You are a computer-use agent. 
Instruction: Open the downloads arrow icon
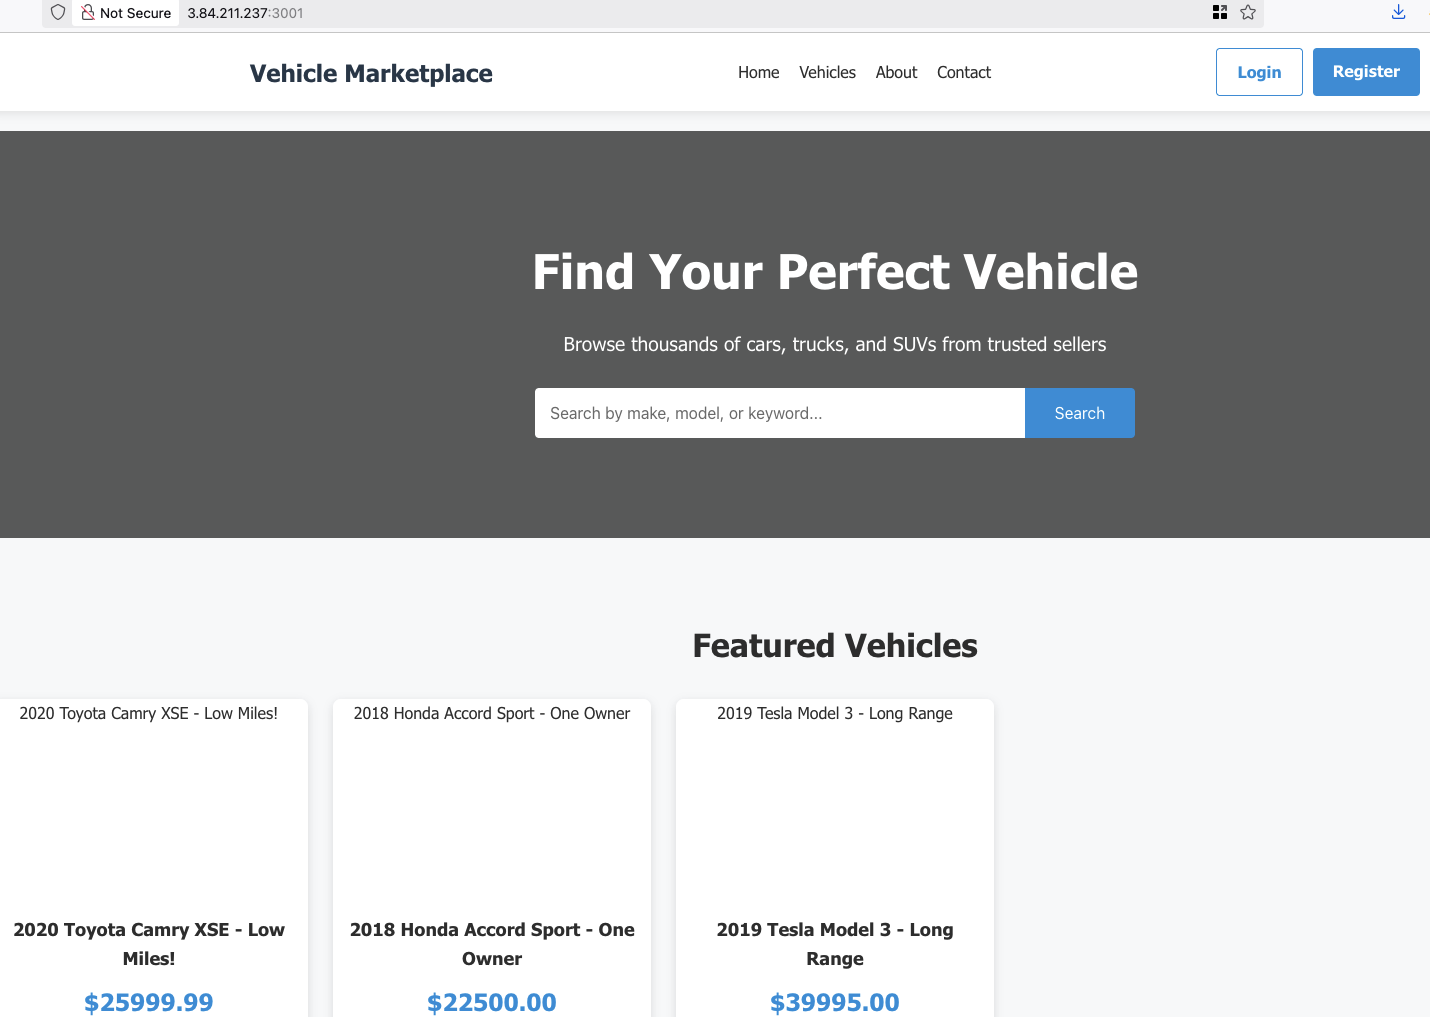1399,12
